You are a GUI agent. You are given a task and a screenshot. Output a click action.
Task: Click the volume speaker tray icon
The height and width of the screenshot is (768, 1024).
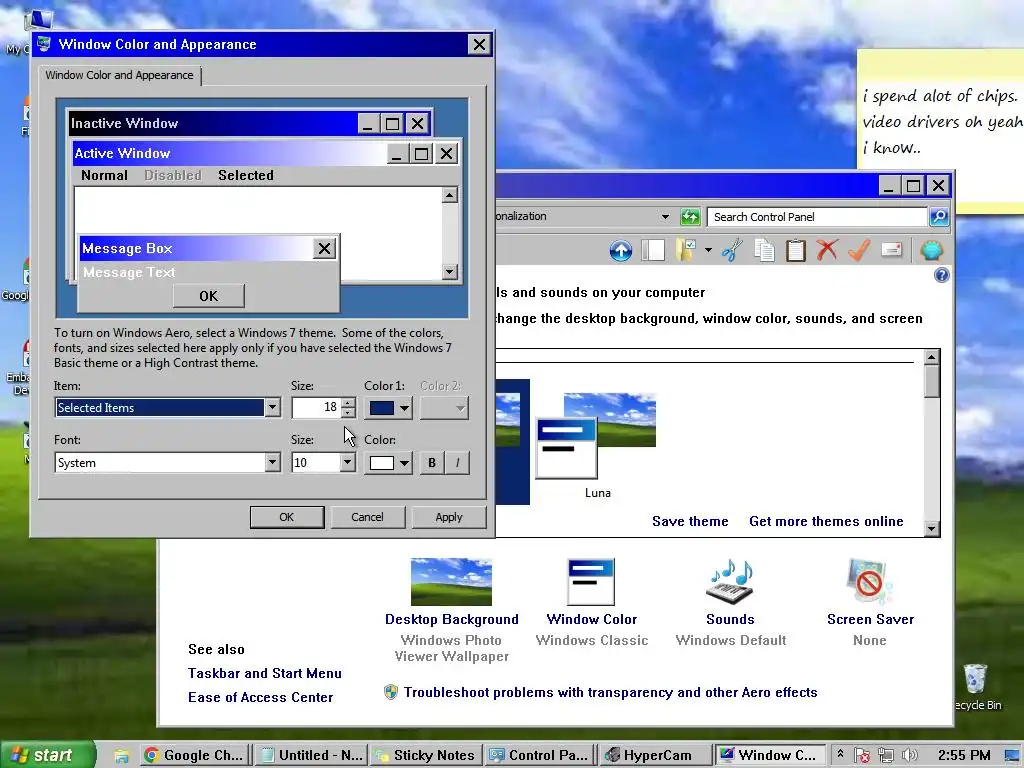908,756
